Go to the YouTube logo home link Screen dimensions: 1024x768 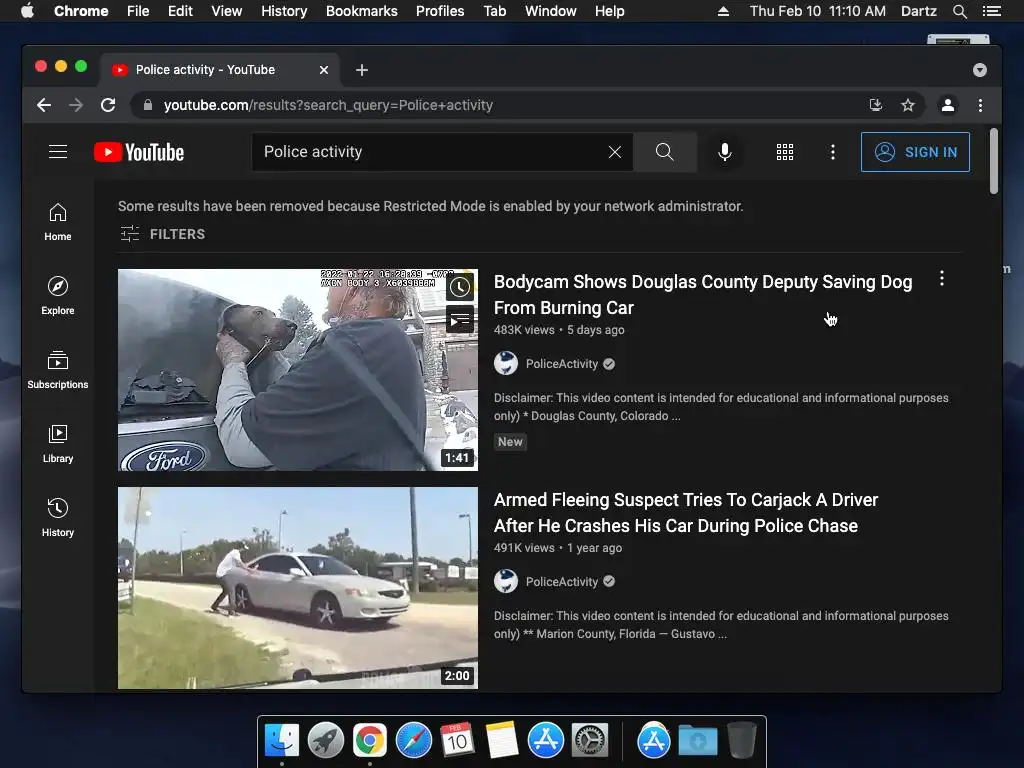tap(139, 152)
